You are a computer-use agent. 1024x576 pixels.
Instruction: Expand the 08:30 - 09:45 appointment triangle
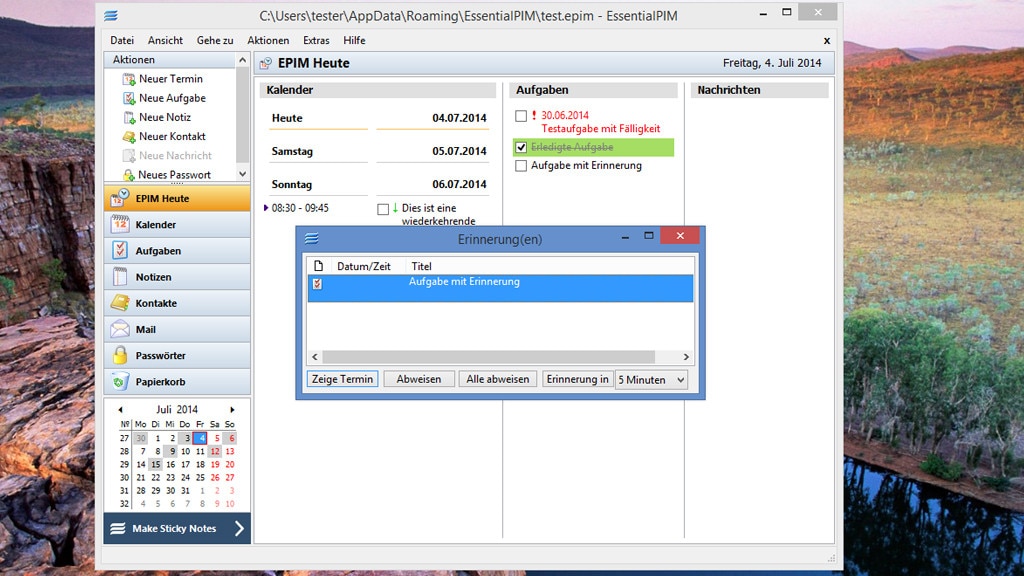tap(266, 208)
